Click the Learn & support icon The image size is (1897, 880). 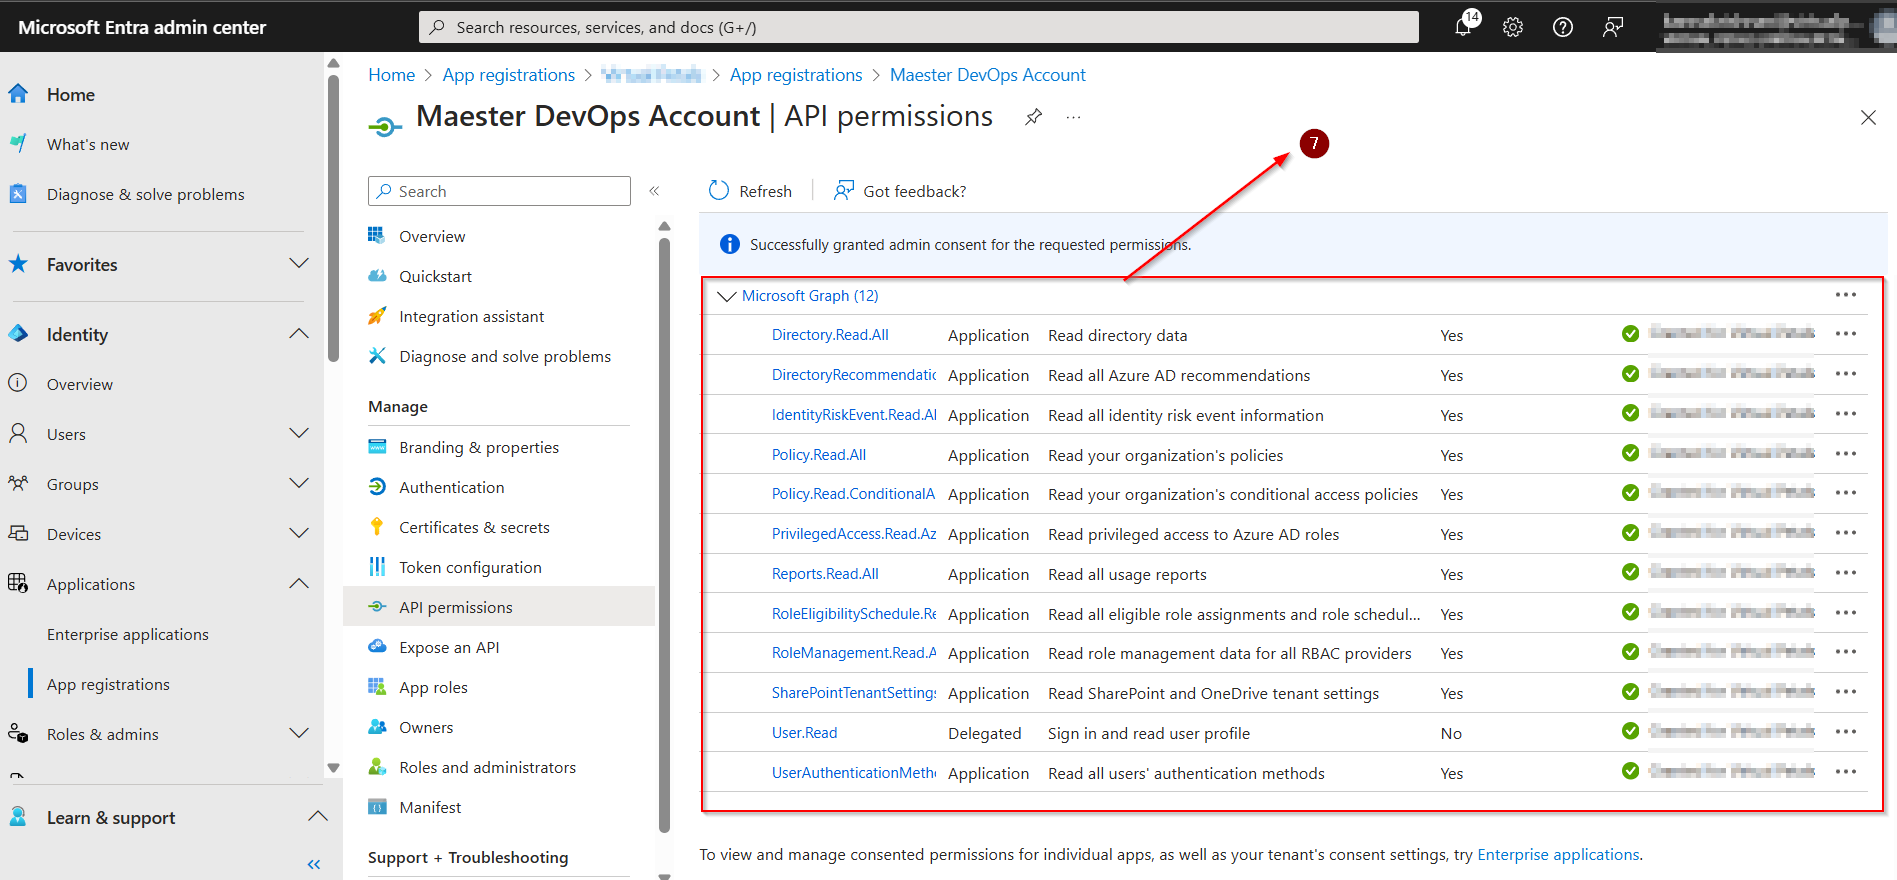(x=18, y=817)
